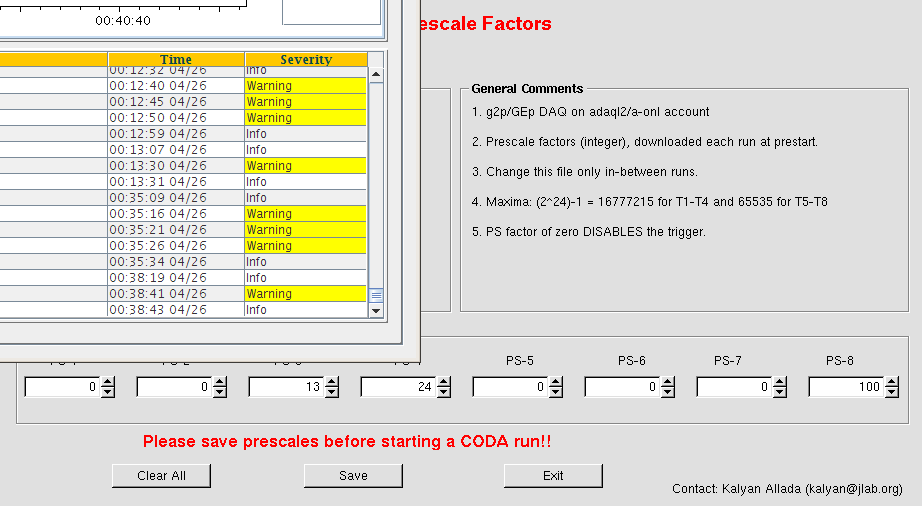Focus the PS-5 prescale input field

click(x=510, y=387)
